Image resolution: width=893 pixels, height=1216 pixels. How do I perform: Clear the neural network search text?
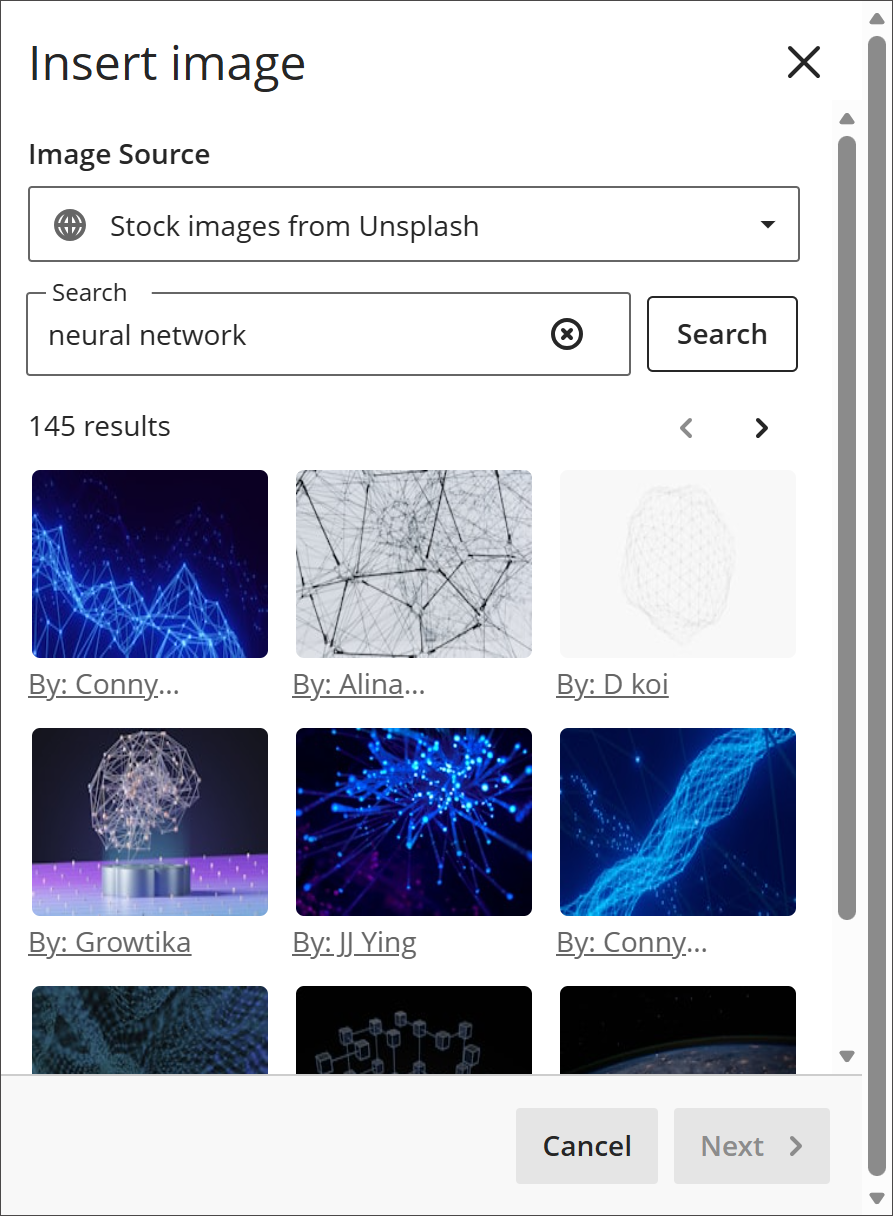click(566, 334)
